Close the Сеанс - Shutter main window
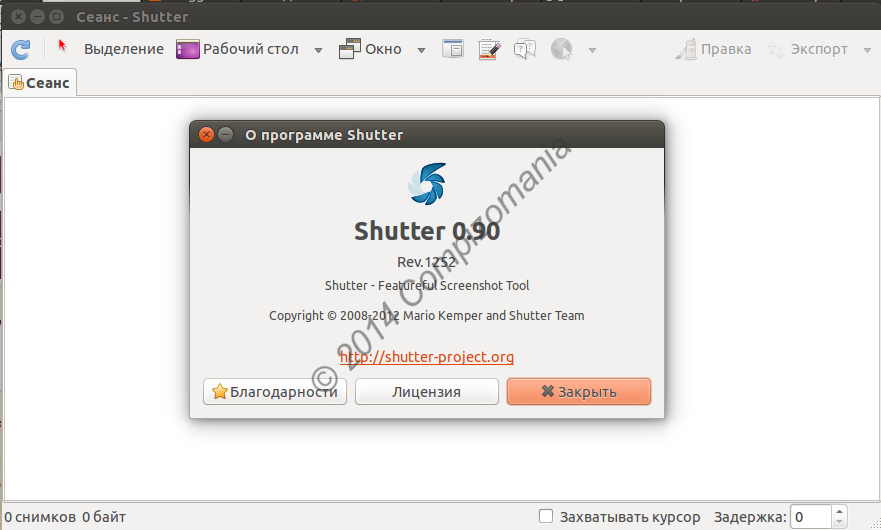 click(19, 17)
